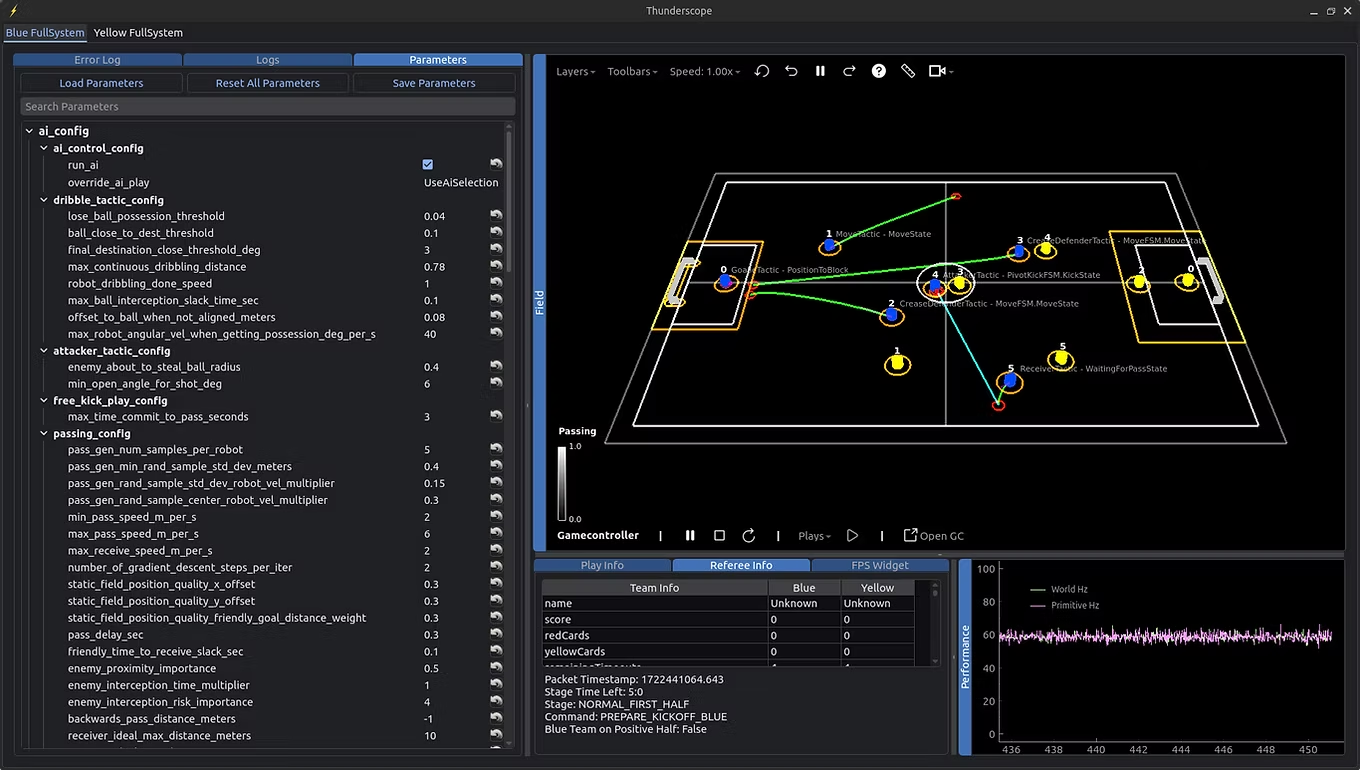
Task: Click the Search Parameters input field
Action: (267, 106)
